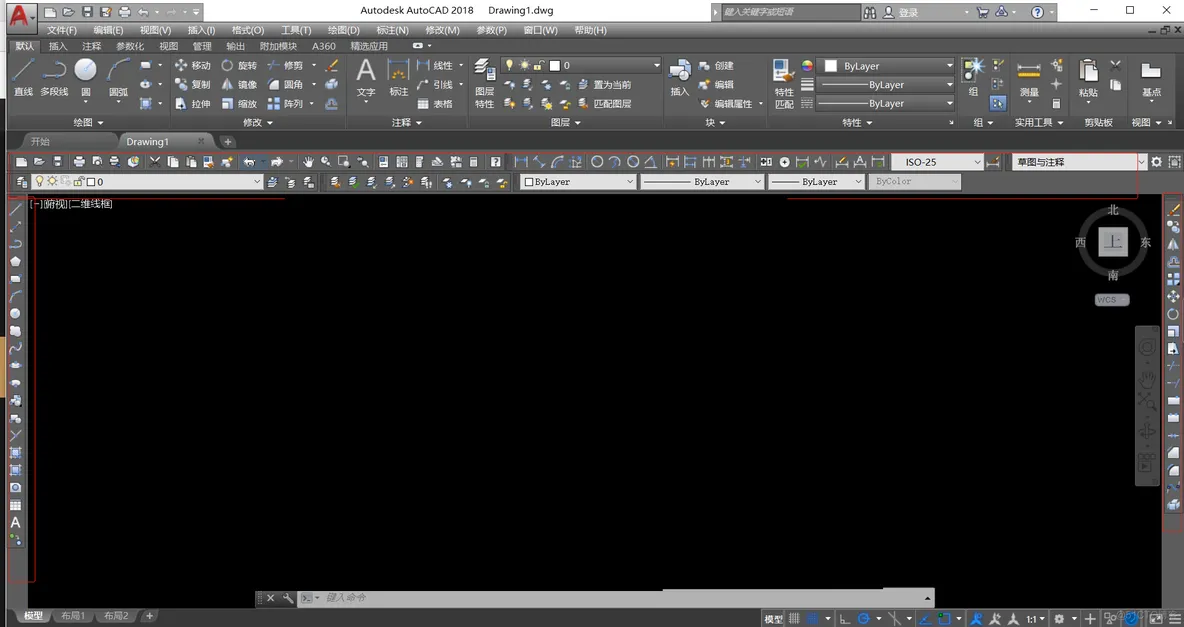This screenshot has width=1184, height=627.
Task: Select the 圆弧 (Arc) tool
Action: tap(118, 78)
